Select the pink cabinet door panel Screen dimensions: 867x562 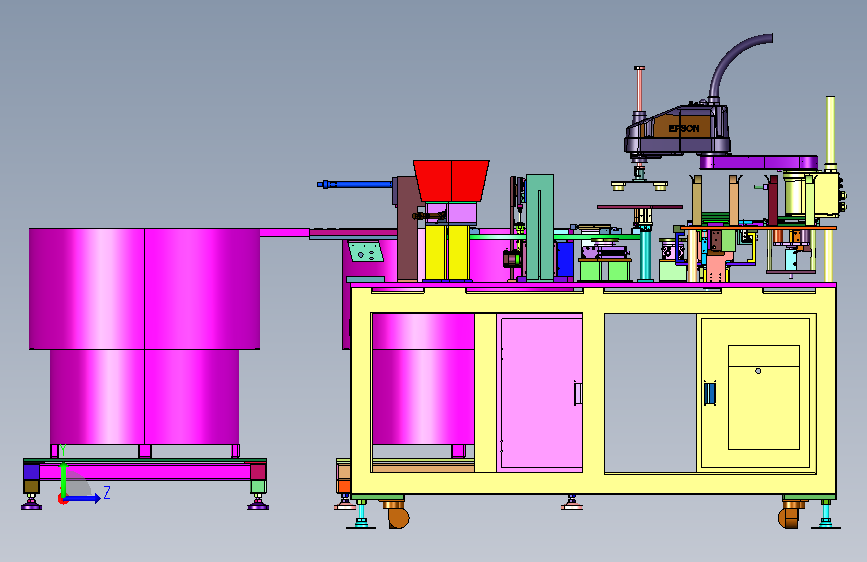(x=541, y=393)
